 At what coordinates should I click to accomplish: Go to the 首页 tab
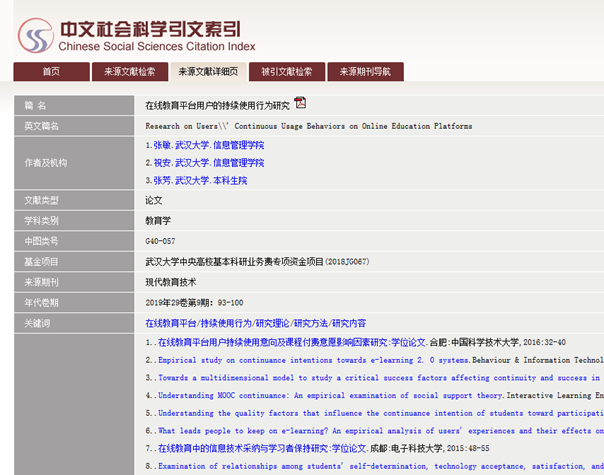(51, 72)
